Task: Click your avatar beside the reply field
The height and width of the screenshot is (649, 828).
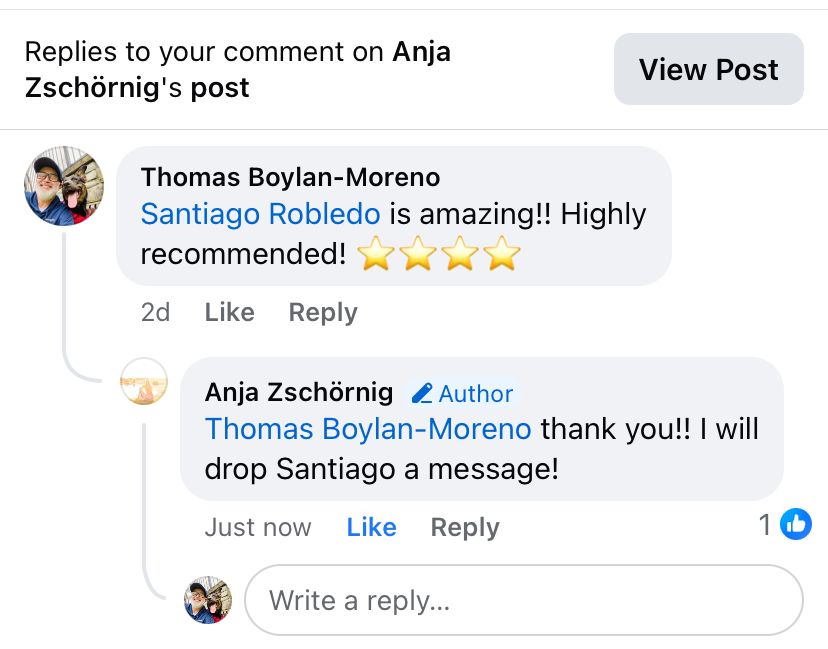Action: (x=208, y=600)
